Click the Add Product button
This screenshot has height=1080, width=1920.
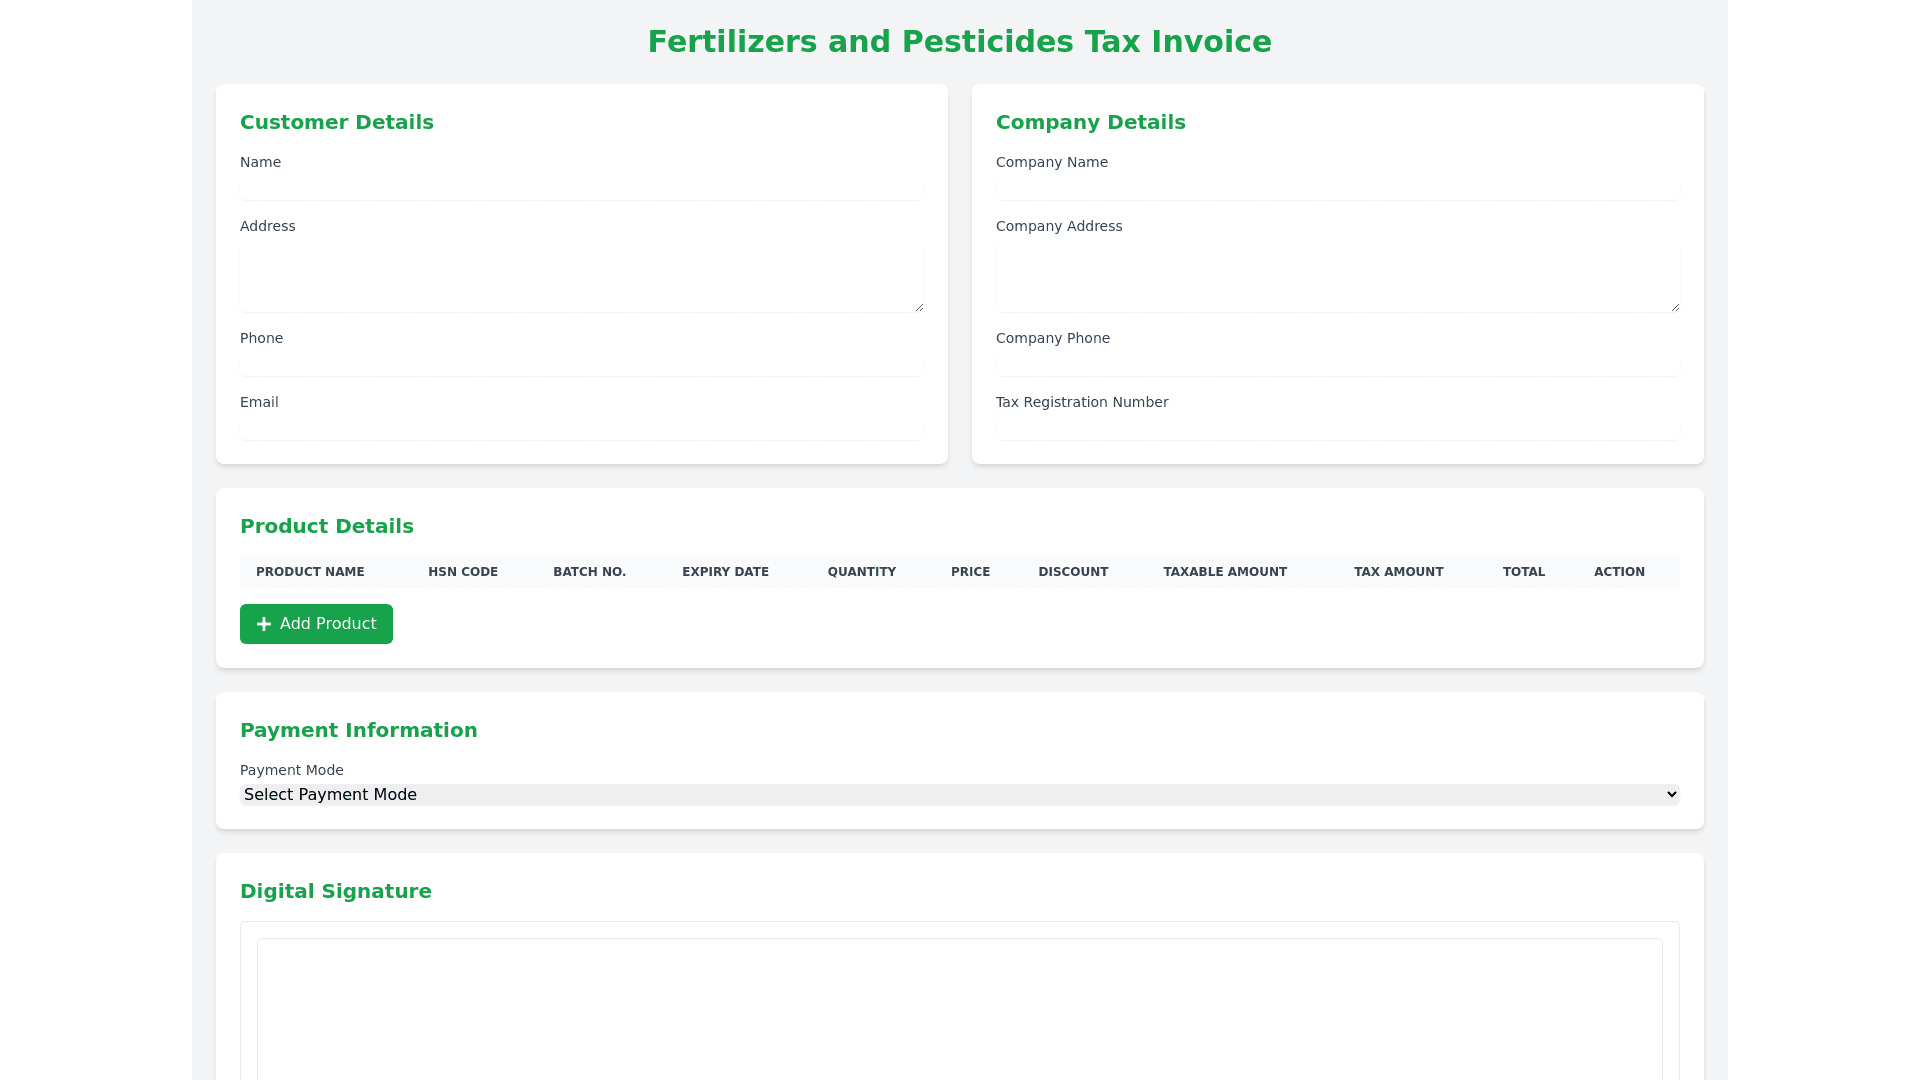316,624
